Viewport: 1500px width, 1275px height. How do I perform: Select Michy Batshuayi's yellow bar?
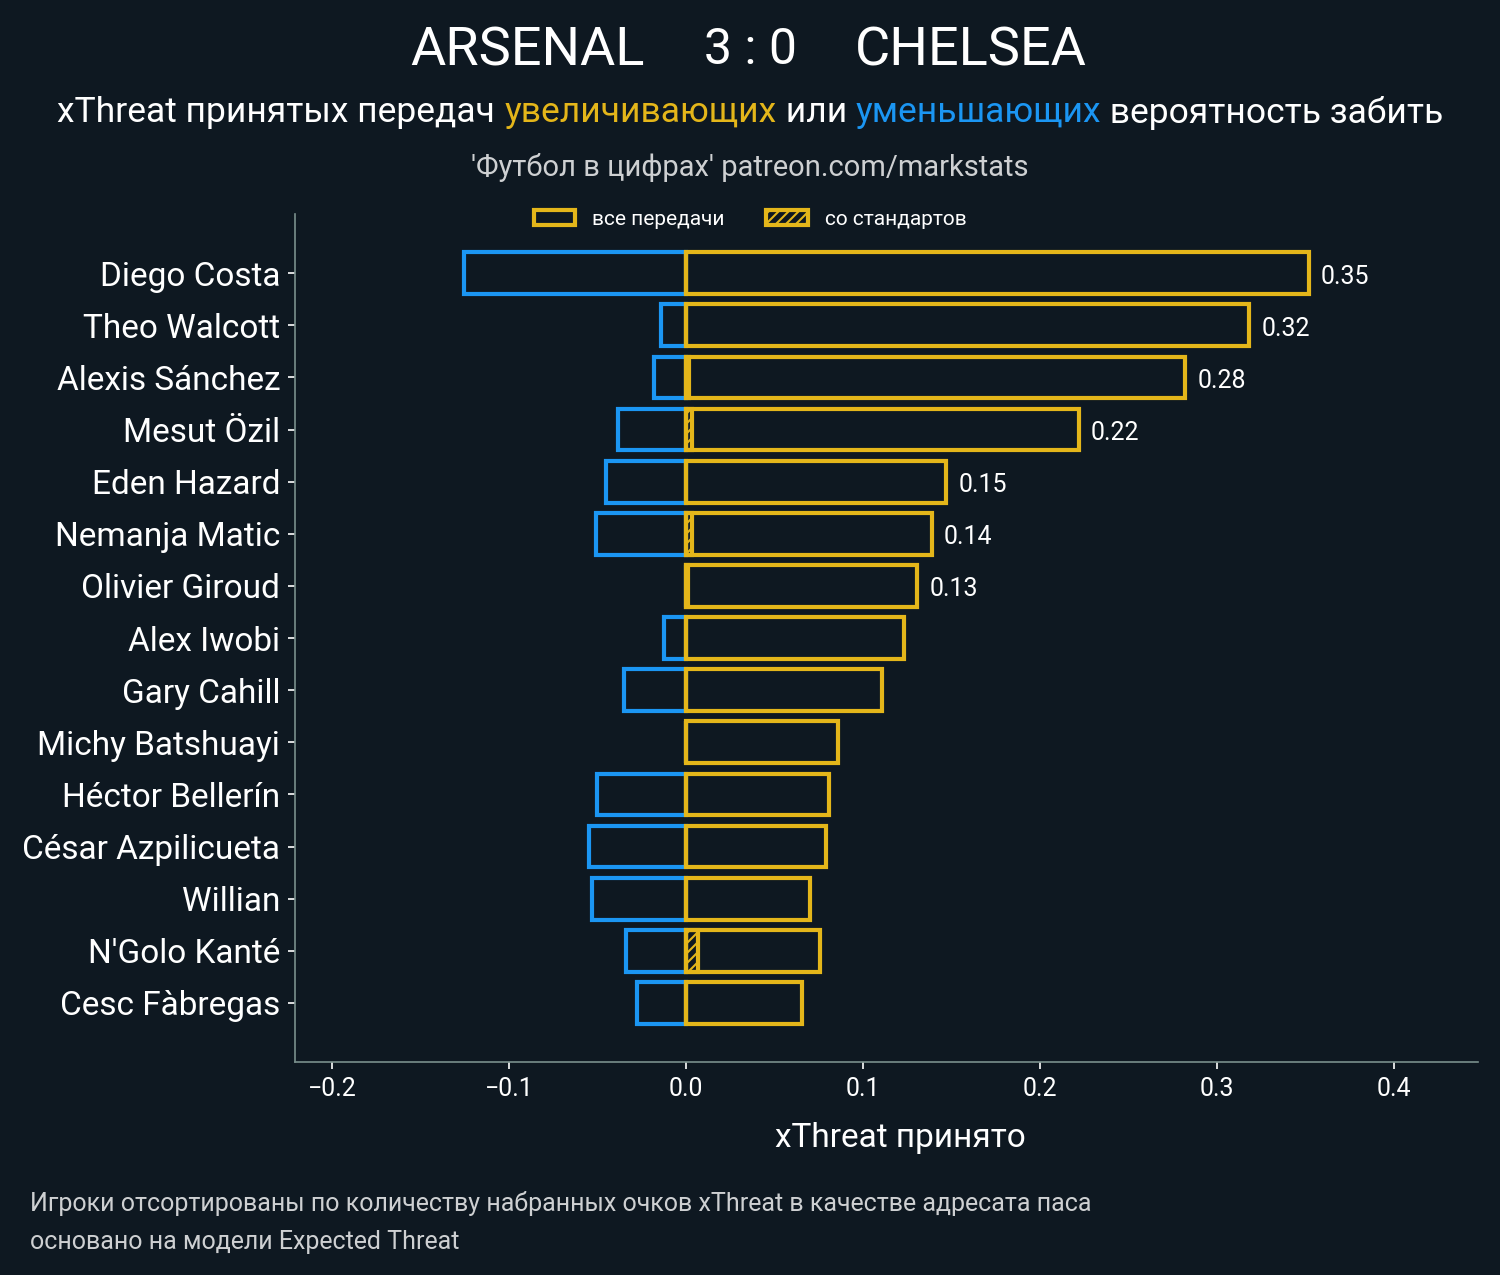(761, 742)
